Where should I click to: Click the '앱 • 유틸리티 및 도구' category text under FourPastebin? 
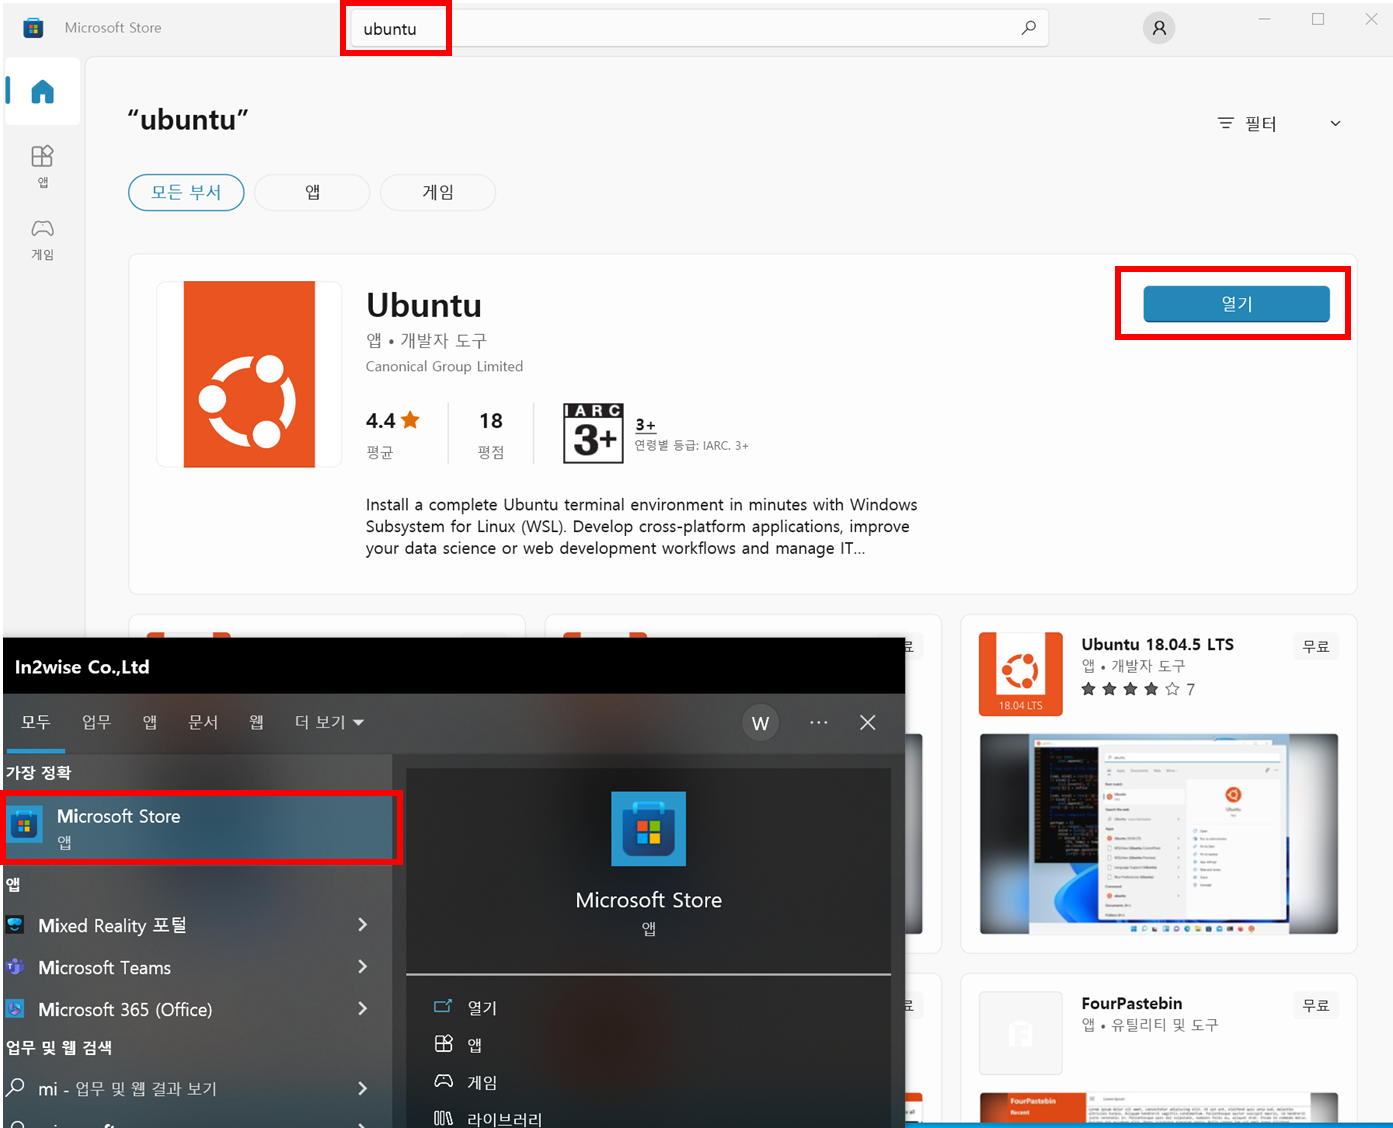pos(1150,1025)
